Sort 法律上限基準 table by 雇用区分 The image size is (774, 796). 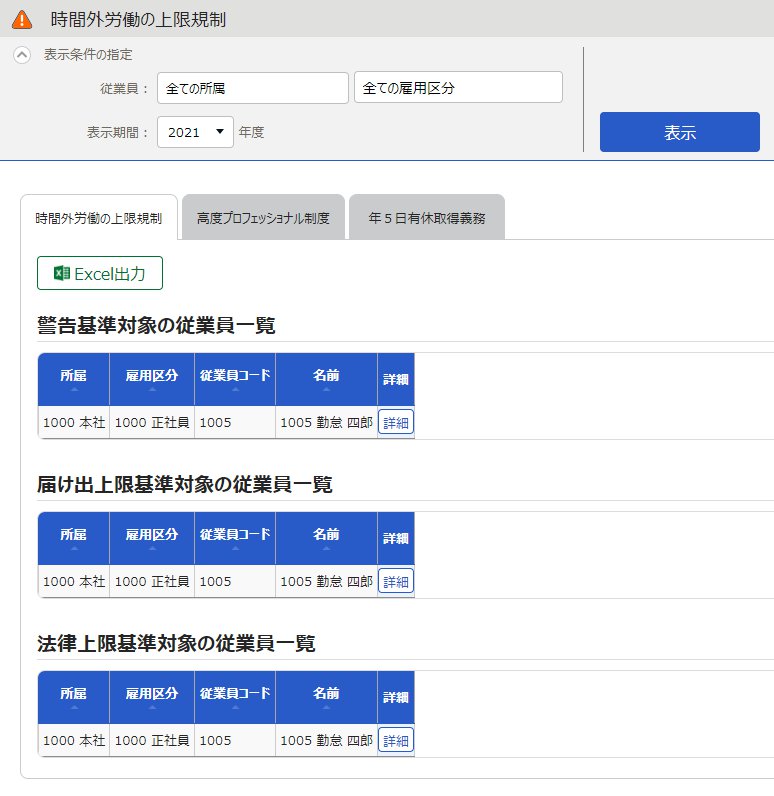point(152,697)
